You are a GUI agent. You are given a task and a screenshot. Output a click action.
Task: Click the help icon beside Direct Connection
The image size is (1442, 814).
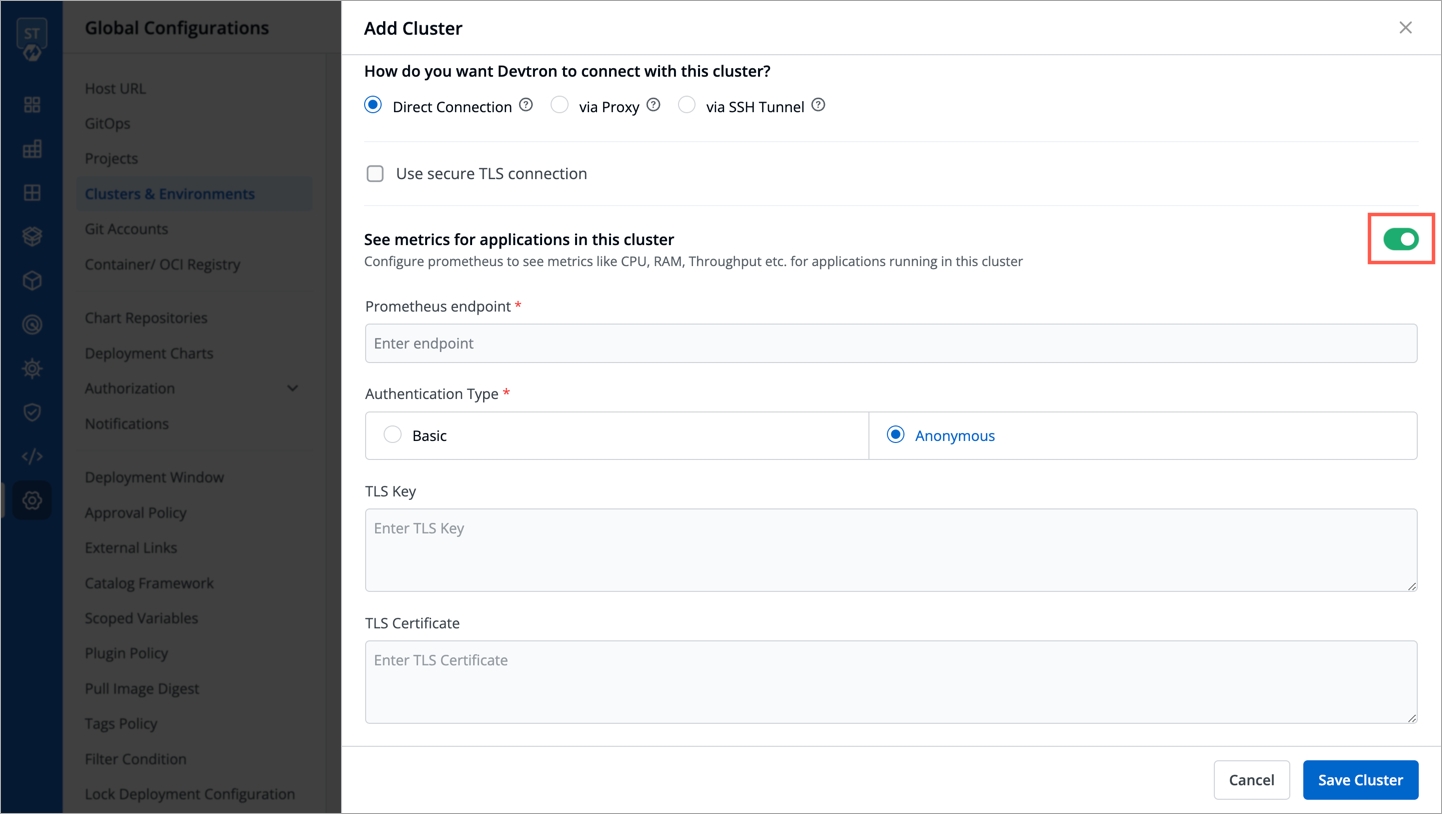coord(526,105)
